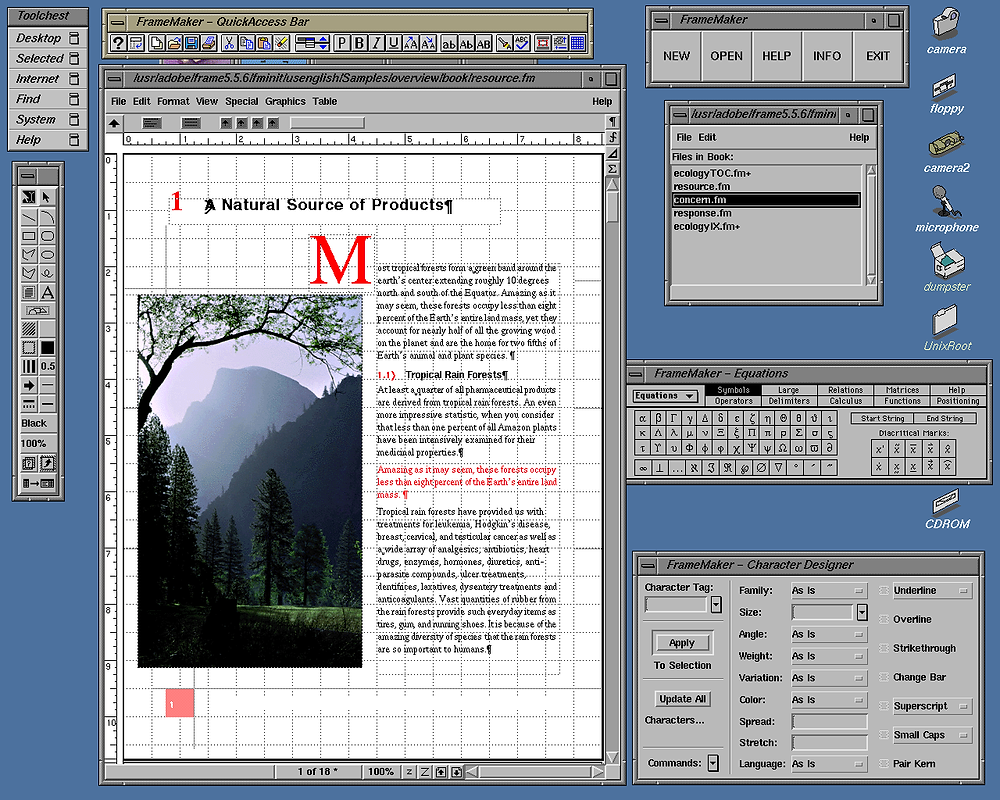Click the capital Omega symbol in Equations
Image resolution: width=1000 pixels, height=800 pixels.
(x=783, y=448)
